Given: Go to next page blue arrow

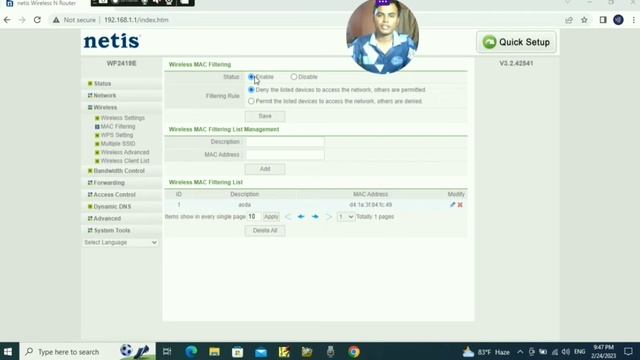Looking at the screenshot, I should click(315, 217).
